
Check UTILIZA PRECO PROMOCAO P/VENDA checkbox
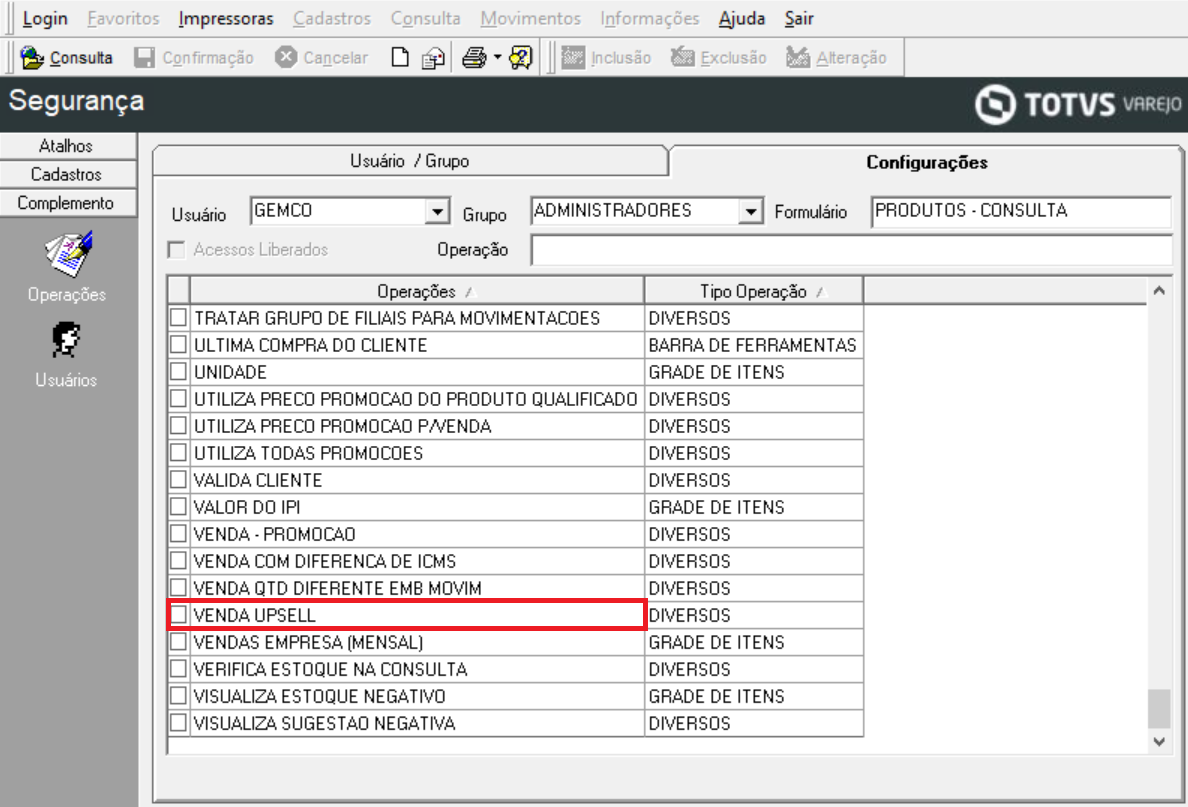click(x=178, y=426)
